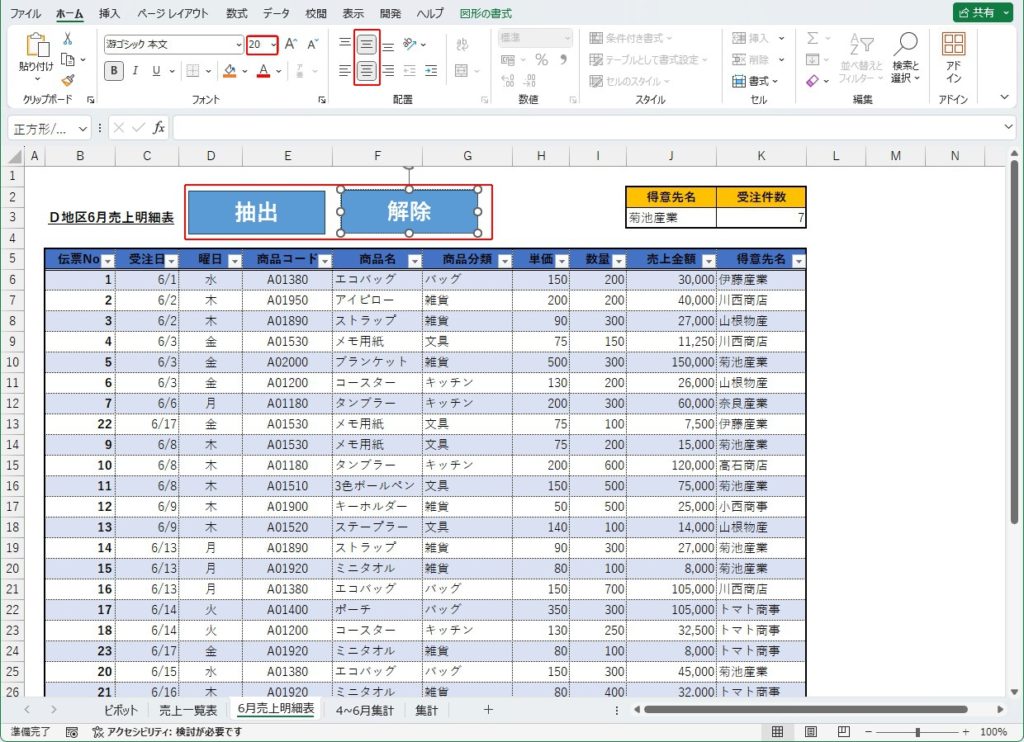Click the add-ins icon in the ribbon
The height and width of the screenshot is (742, 1024).
[x=953, y=57]
